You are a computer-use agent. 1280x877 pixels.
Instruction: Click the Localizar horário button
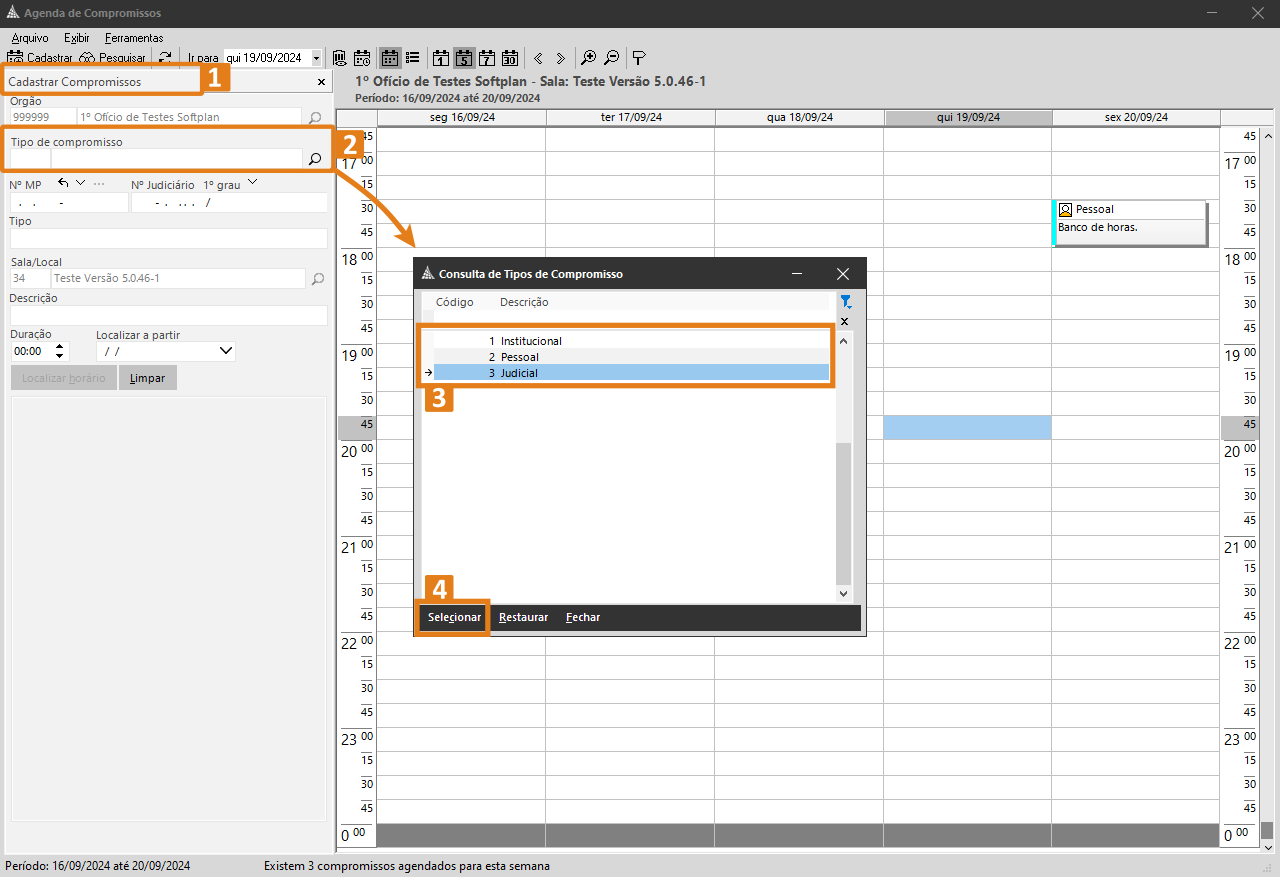point(64,378)
